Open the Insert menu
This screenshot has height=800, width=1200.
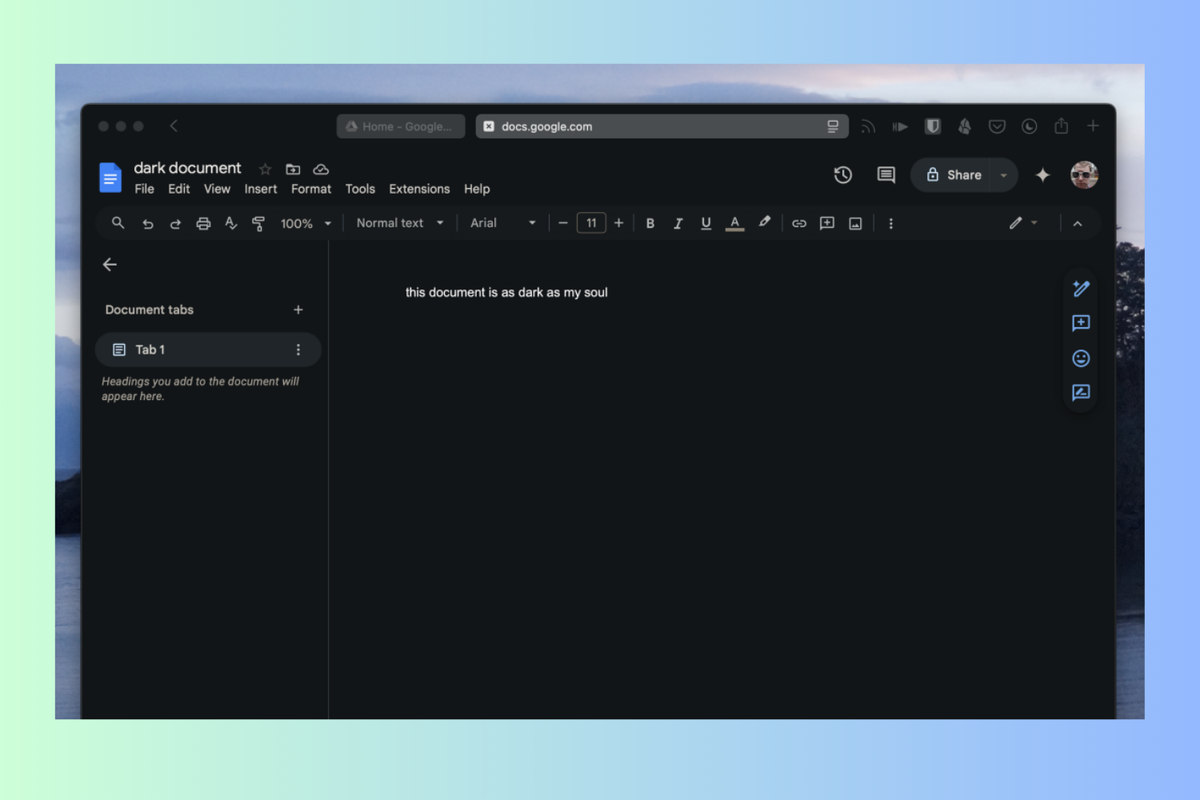tap(261, 189)
